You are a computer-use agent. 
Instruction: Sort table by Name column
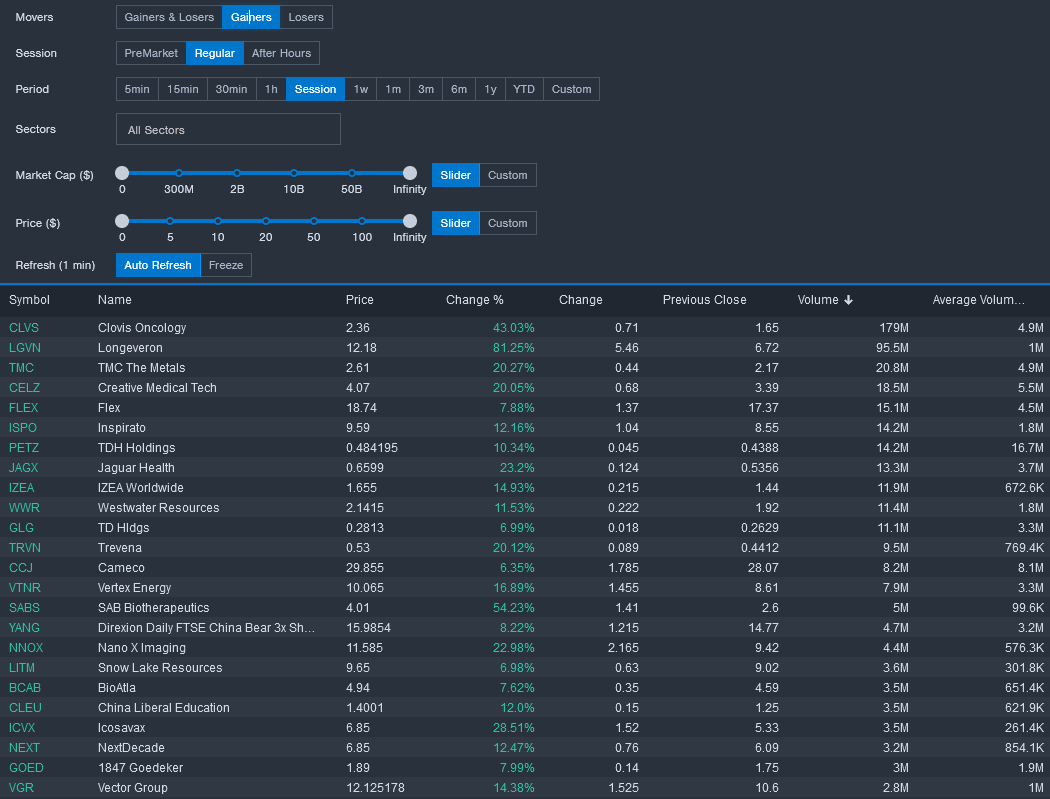pos(115,300)
